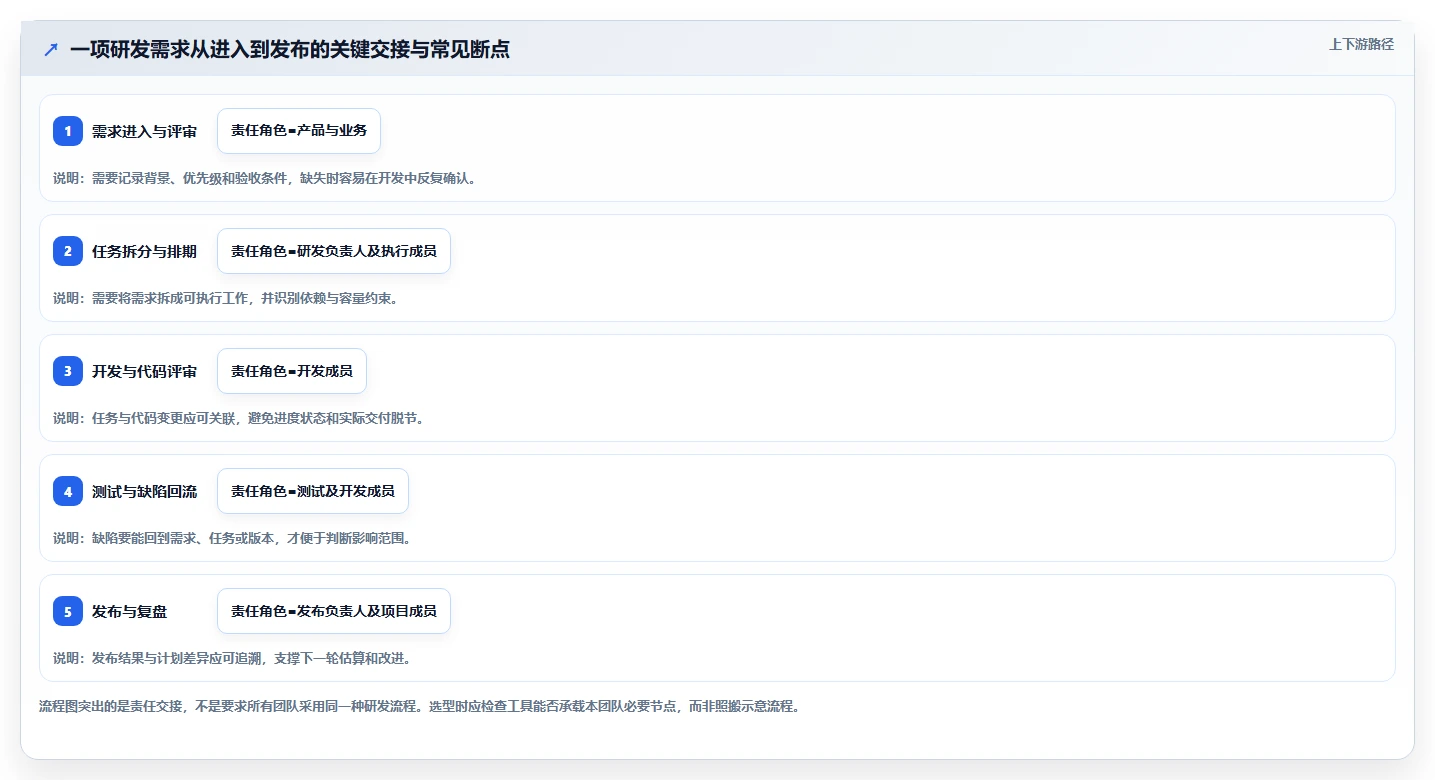
Task: Click the 开发与代码评审 step title
Action: [144, 371]
